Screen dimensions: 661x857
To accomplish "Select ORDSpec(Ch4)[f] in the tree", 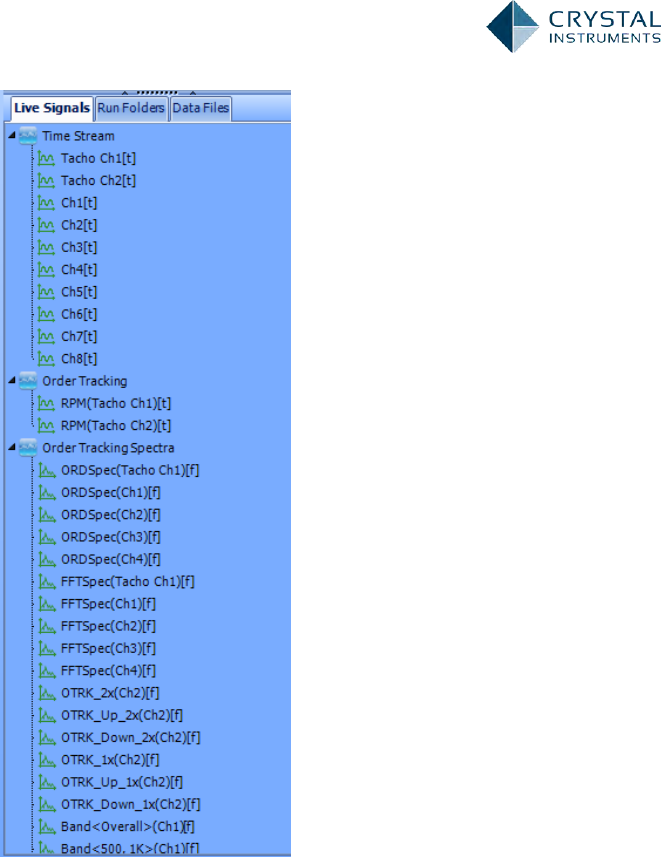I will pyautogui.click(x=111, y=560).
